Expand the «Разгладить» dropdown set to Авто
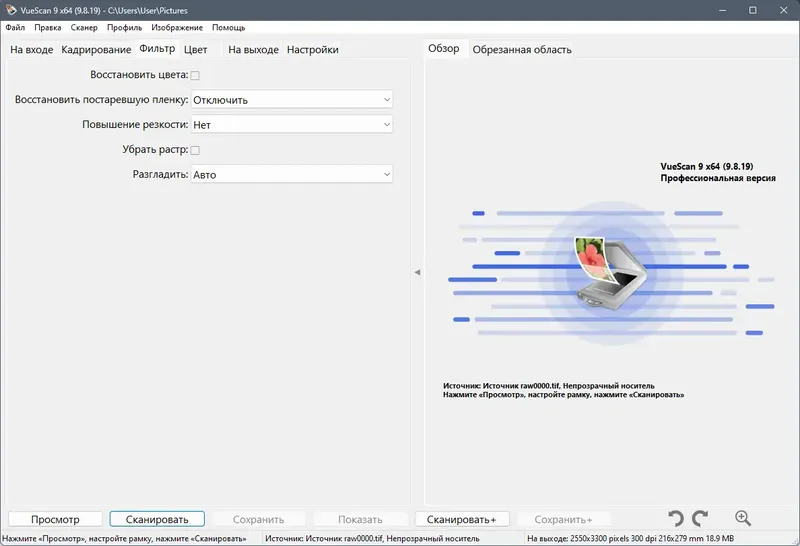The height and width of the screenshot is (546, 800). pyautogui.click(x=292, y=175)
